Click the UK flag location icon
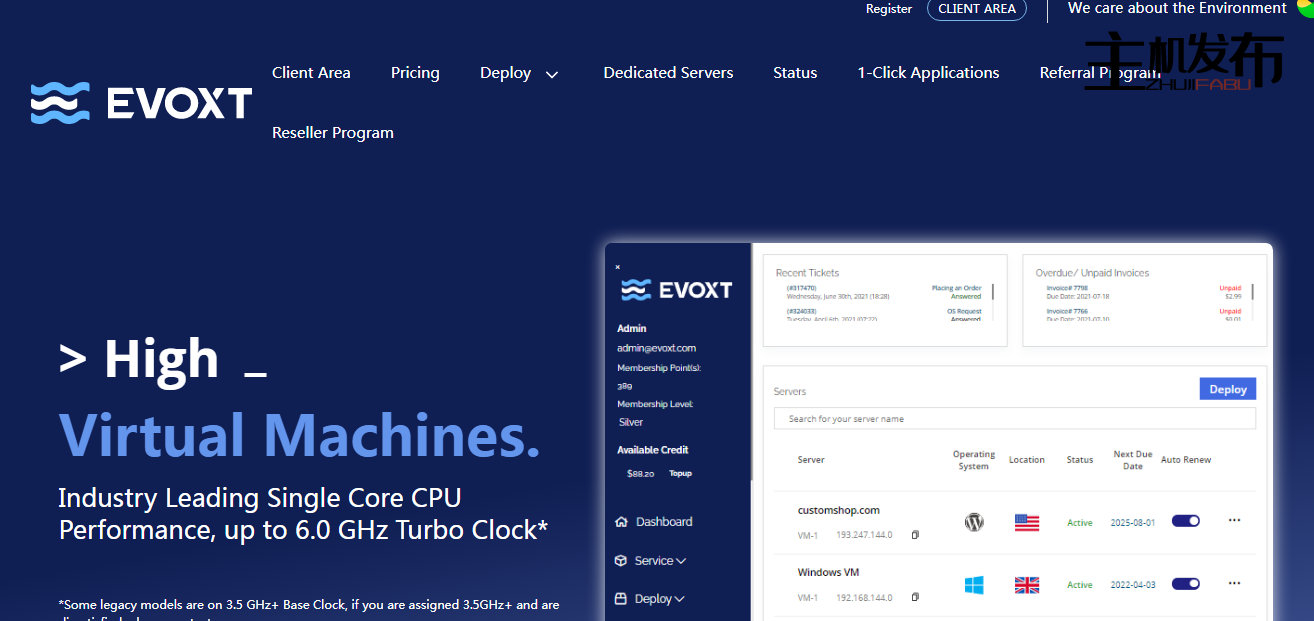The image size is (1314, 621). 1026,585
